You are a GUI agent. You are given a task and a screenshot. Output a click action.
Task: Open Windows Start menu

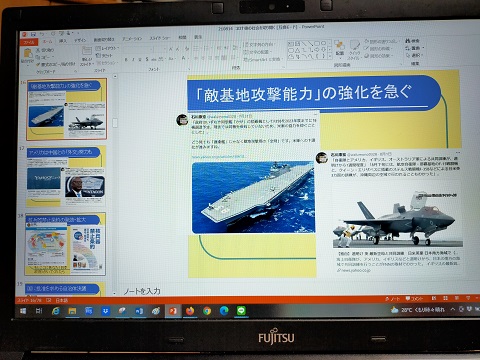[23, 311]
